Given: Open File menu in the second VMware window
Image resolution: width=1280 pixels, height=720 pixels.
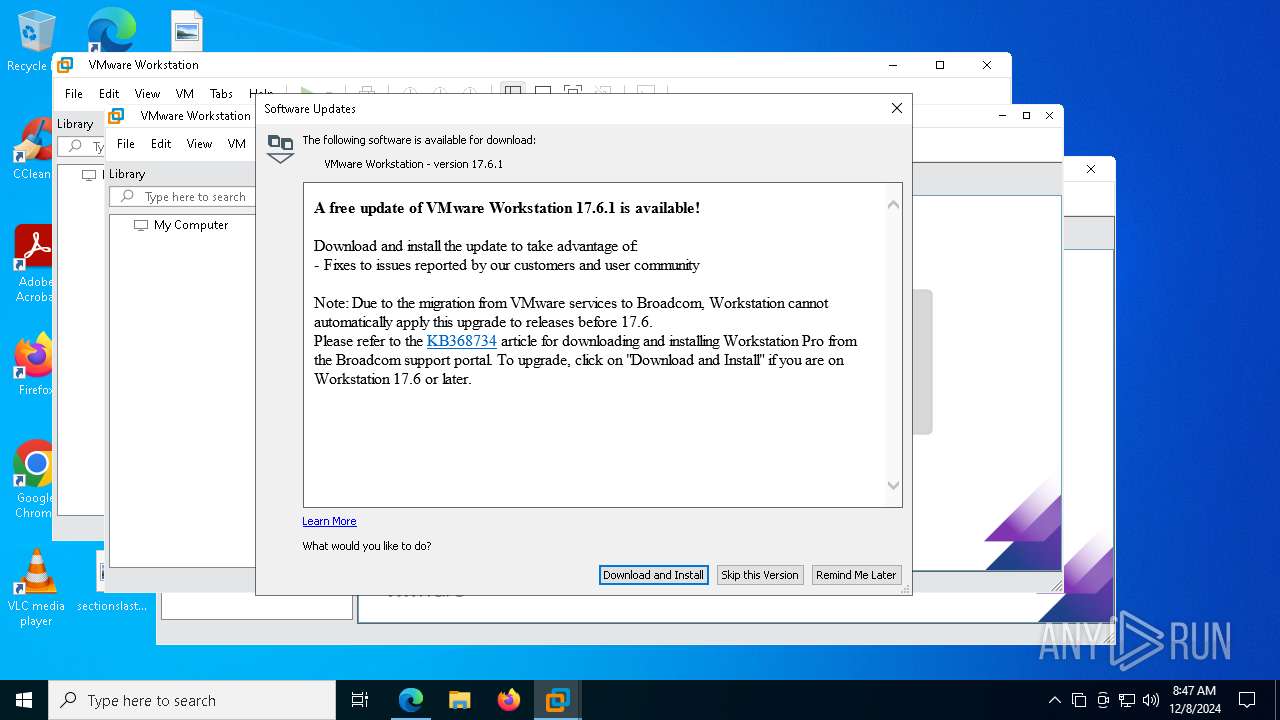Looking at the screenshot, I should coord(126,143).
